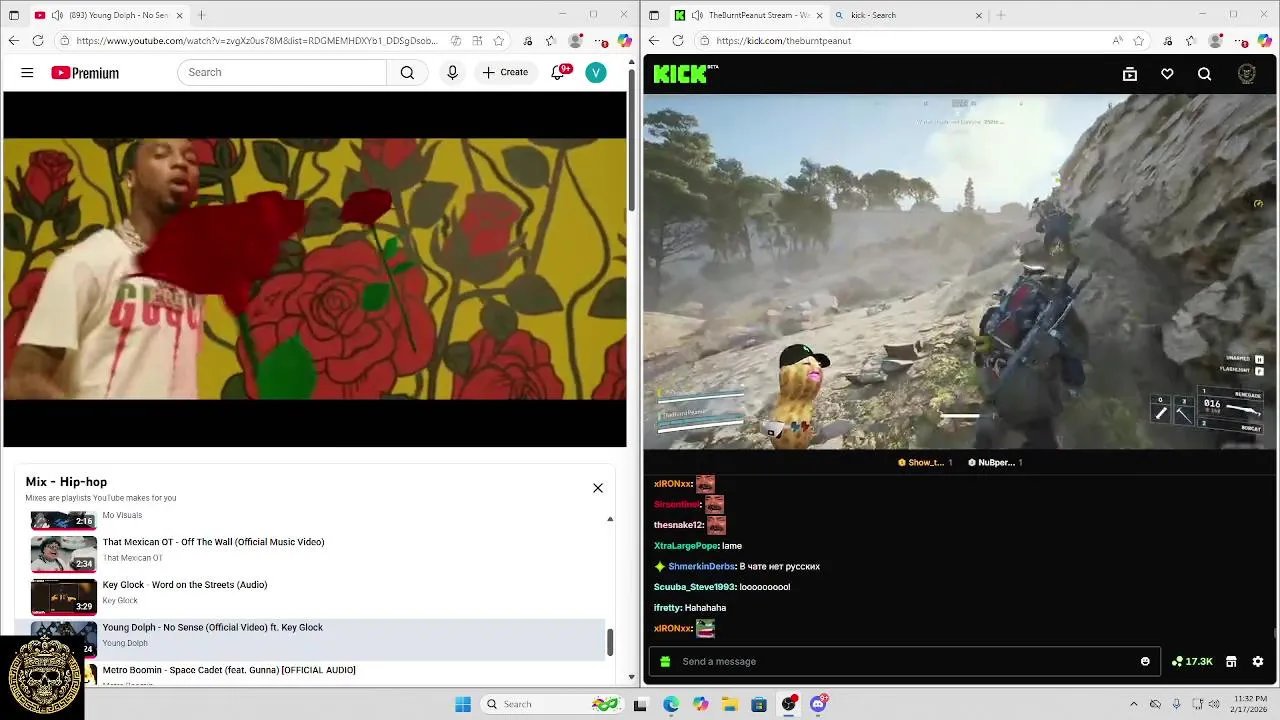Reload the YouTube window page
The width and height of the screenshot is (1280, 720).
pyautogui.click(x=38, y=40)
